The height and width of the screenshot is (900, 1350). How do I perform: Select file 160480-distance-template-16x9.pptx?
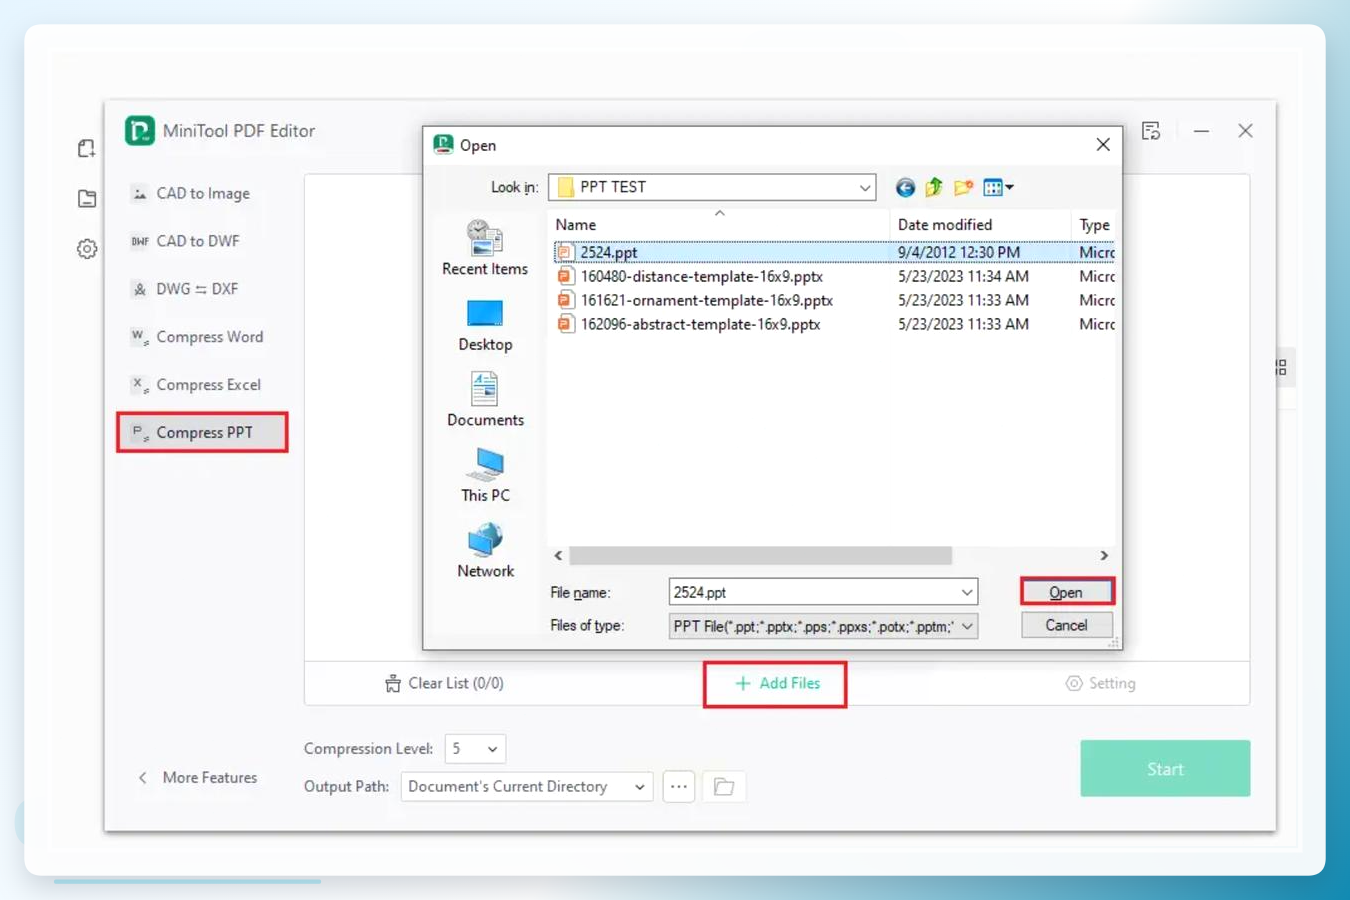point(702,276)
